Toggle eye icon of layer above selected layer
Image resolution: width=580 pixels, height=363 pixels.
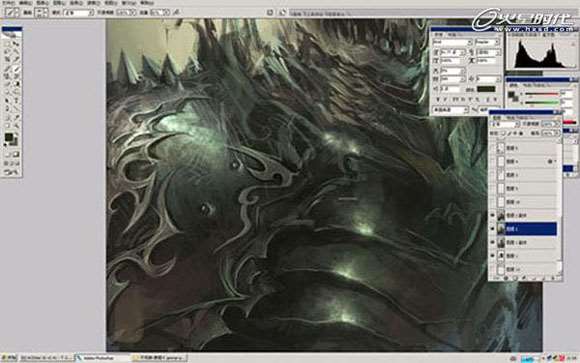pos(492,215)
